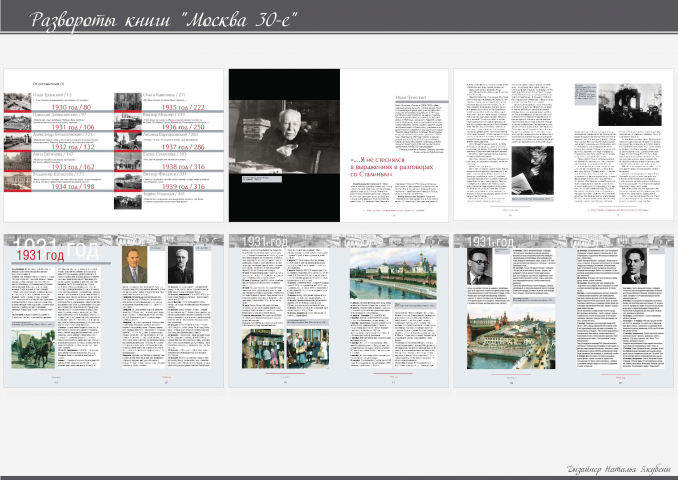Viewport: 678px width, 480px height.
Task: Click the title "Развороты книги Москва 30-е"
Action: click(x=163, y=20)
